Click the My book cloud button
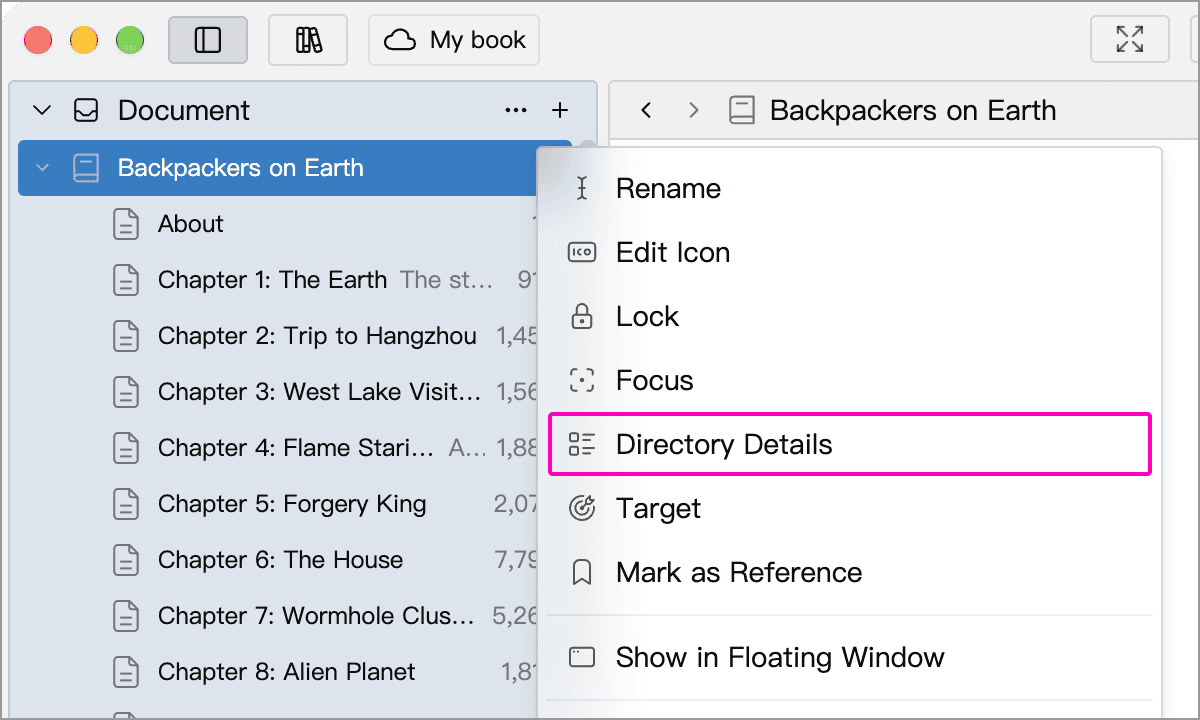1200x720 pixels. point(454,40)
